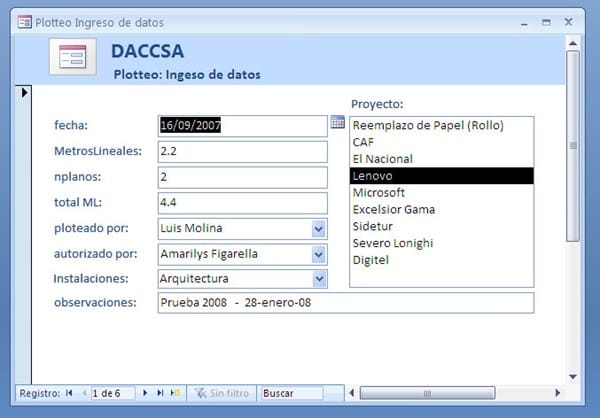Click the vertical scrollbar thumb
This screenshot has height=418, width=600.
(x=573, y=146)
